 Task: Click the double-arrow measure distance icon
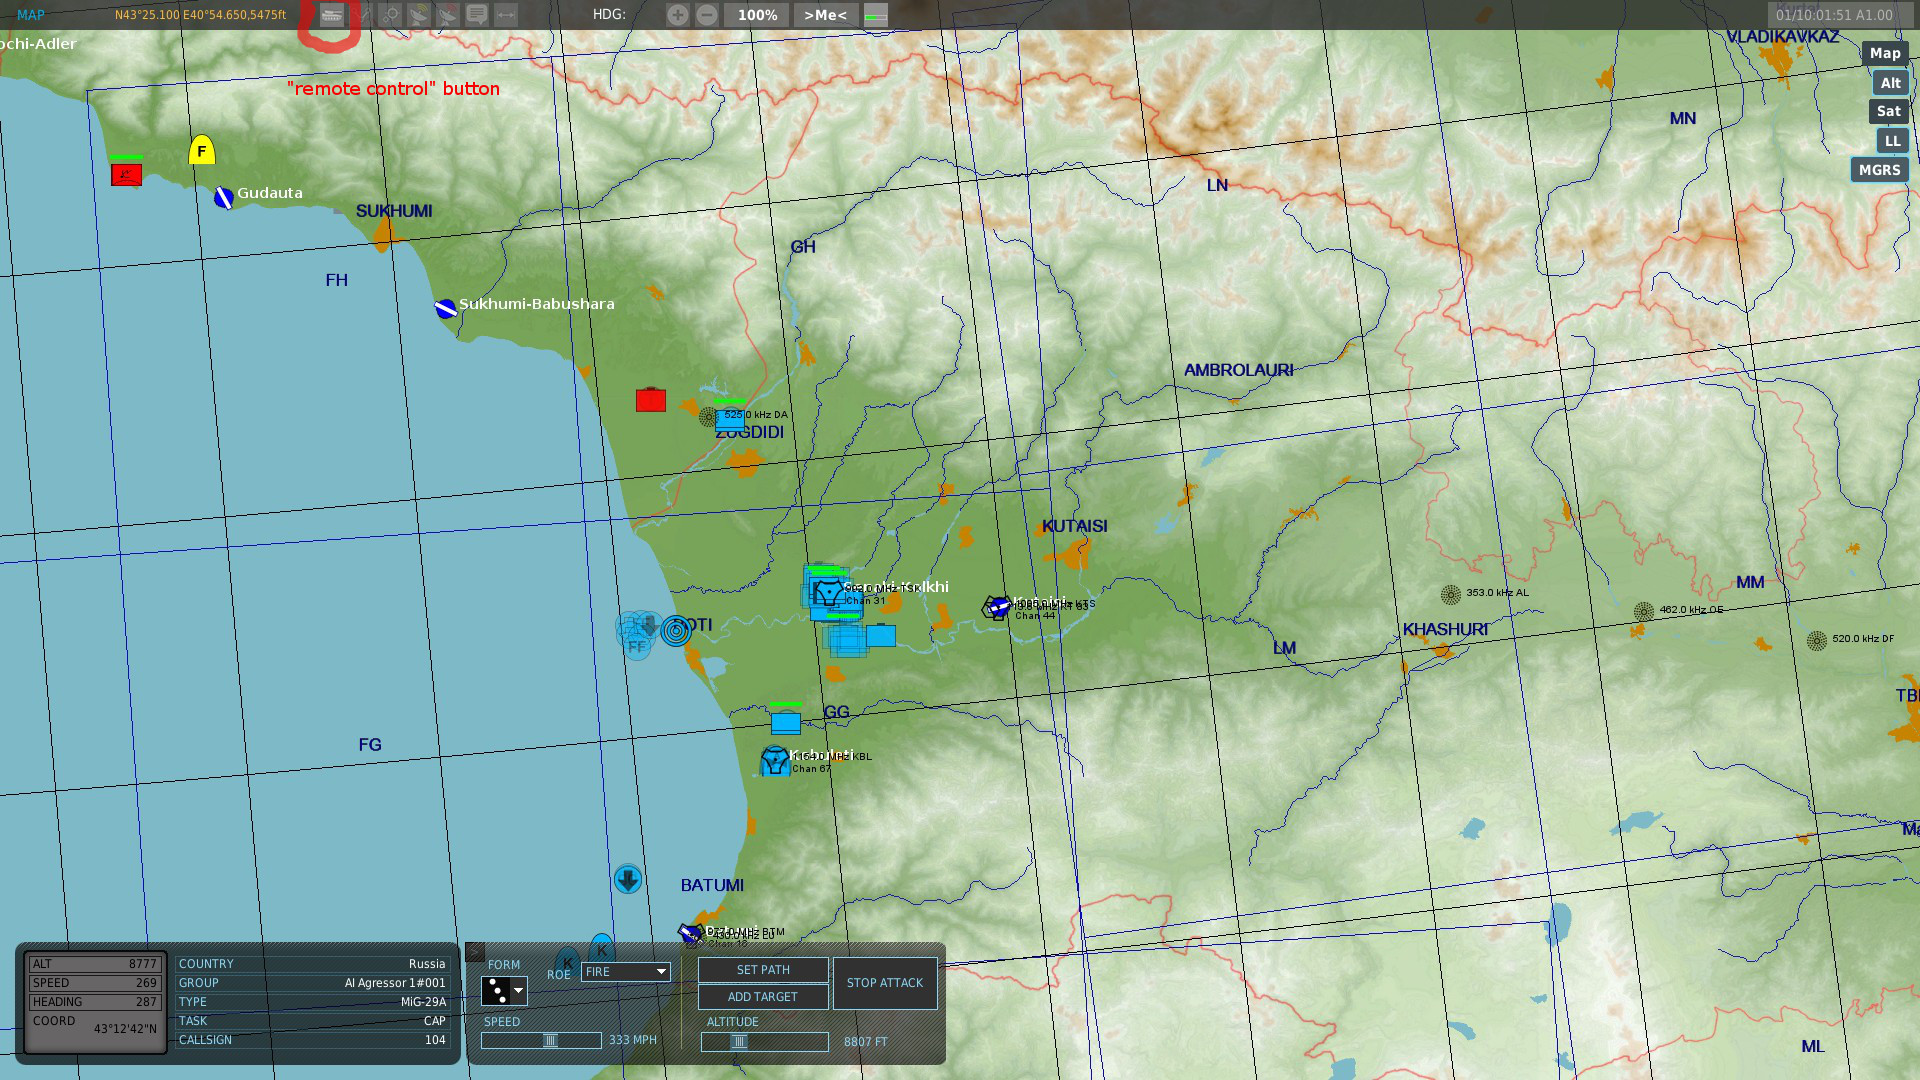506,15
